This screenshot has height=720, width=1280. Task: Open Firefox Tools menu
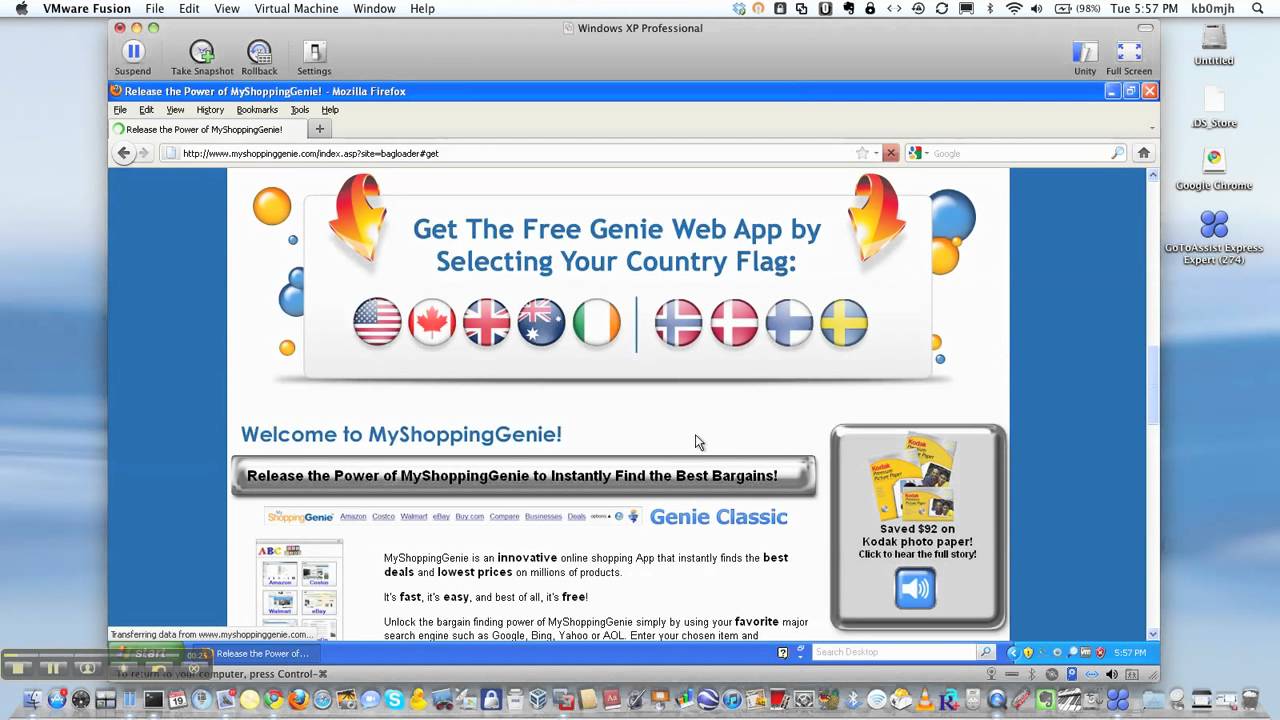coord(300,110)
